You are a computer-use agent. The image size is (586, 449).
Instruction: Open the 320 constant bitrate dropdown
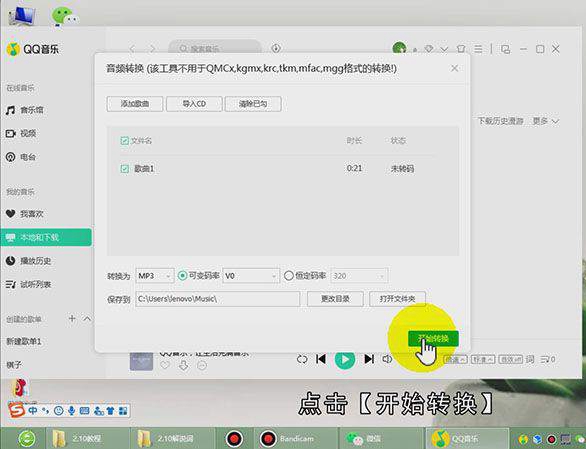click(x=359, y=276)
